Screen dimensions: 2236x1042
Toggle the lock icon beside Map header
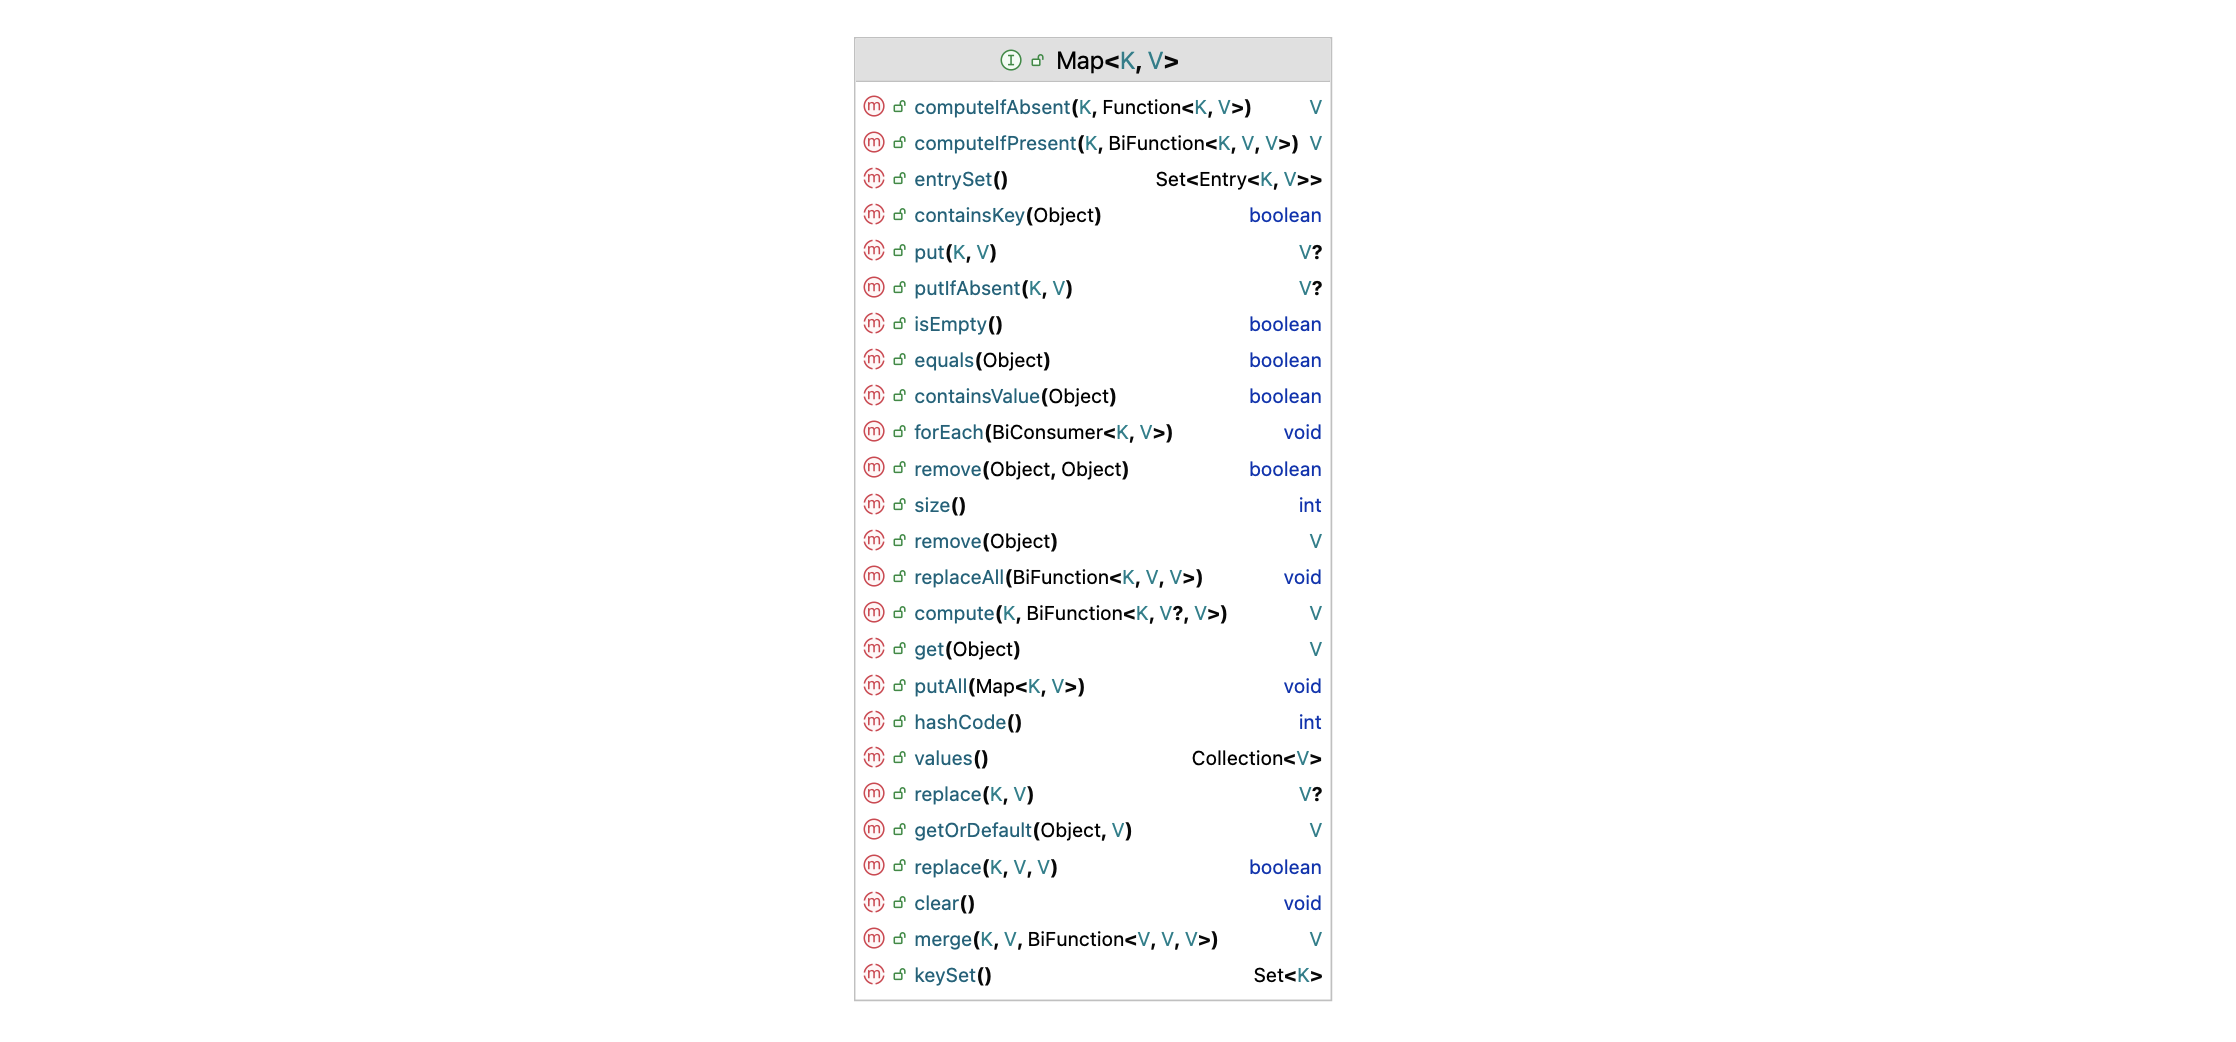pyautogui.click(x=1038, y=60)
